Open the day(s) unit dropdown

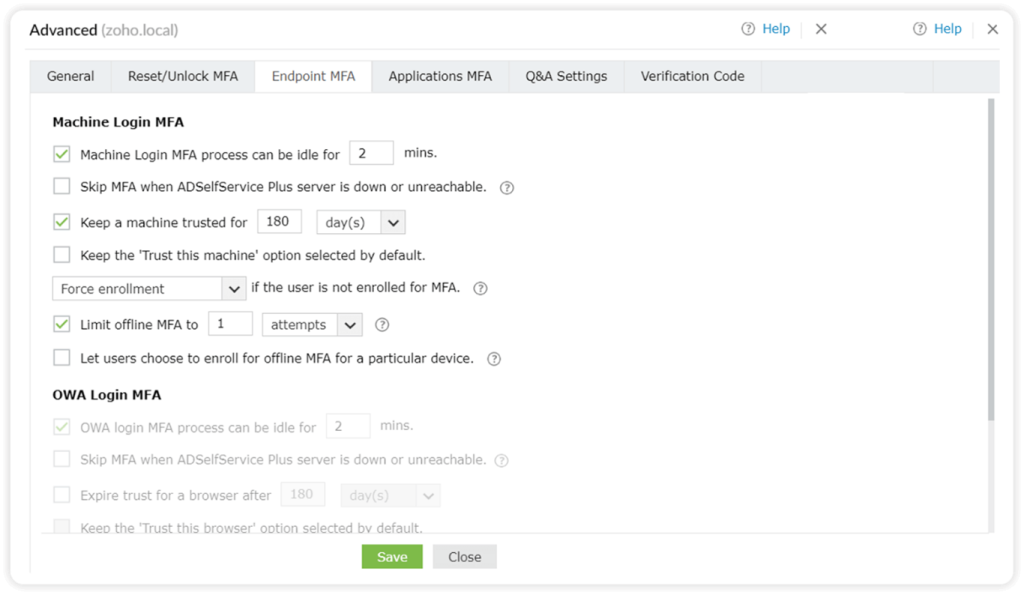pyautogui.click(x=360, y=222)
